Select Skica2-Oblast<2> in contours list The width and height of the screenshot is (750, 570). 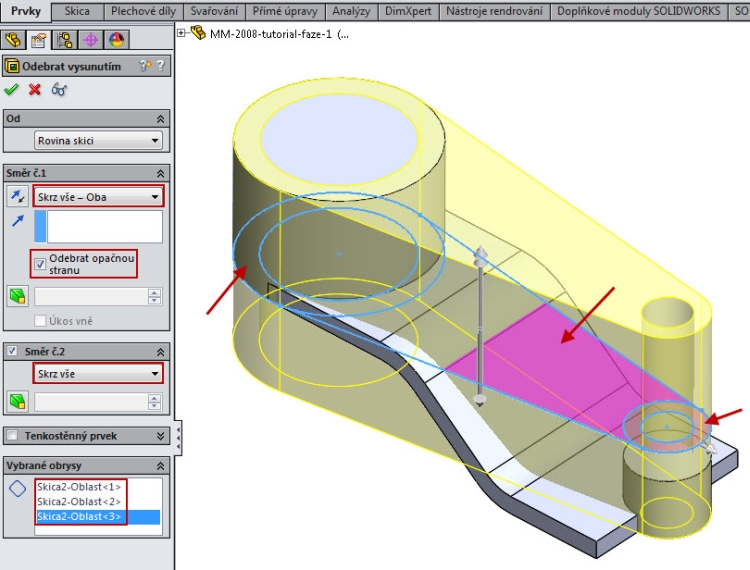(79, 502)
